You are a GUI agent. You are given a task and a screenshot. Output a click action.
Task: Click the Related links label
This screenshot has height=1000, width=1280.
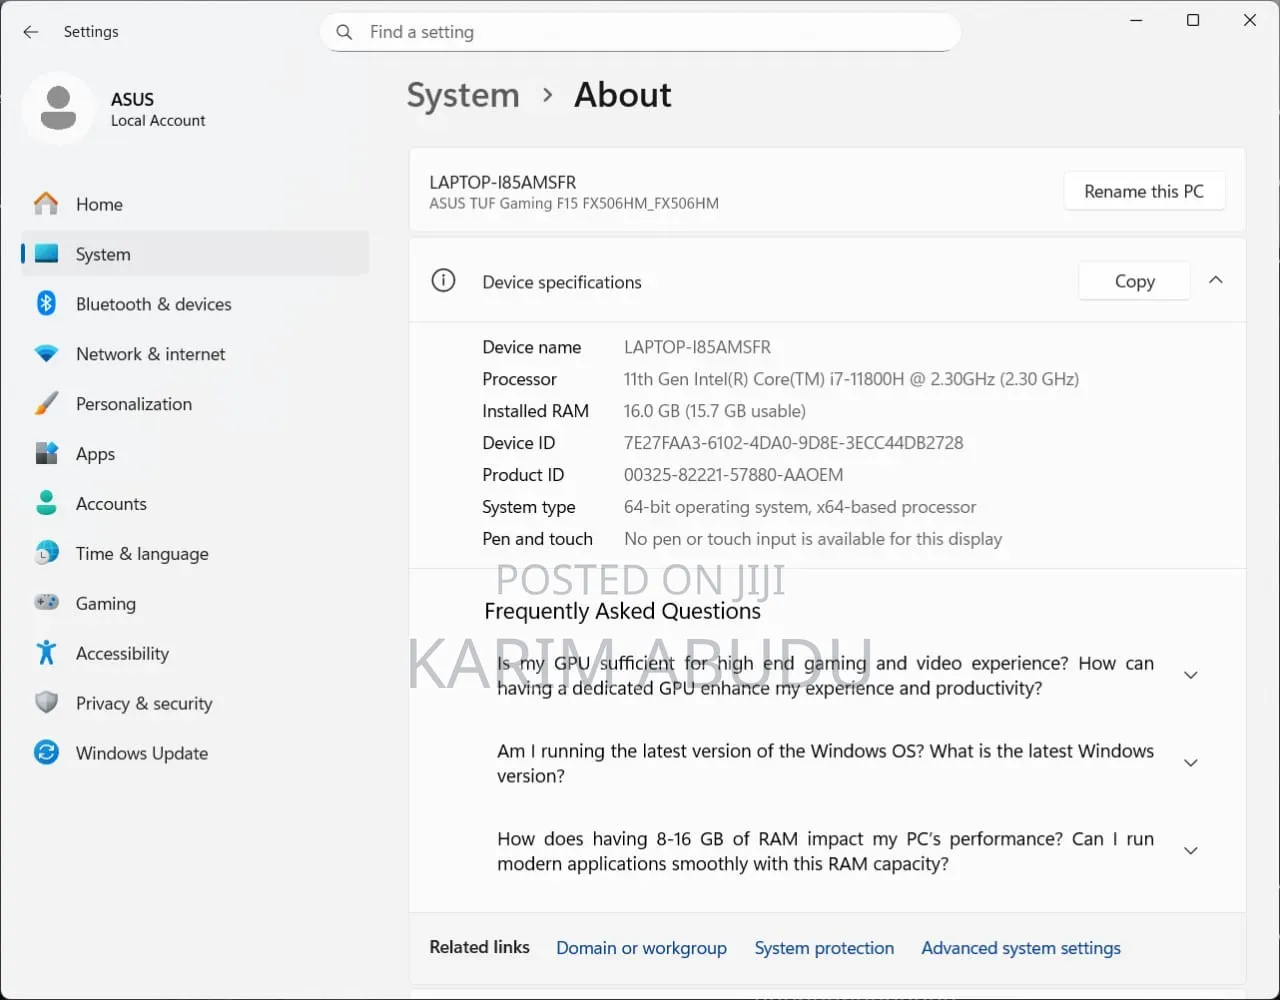click(x=479, y=947)
